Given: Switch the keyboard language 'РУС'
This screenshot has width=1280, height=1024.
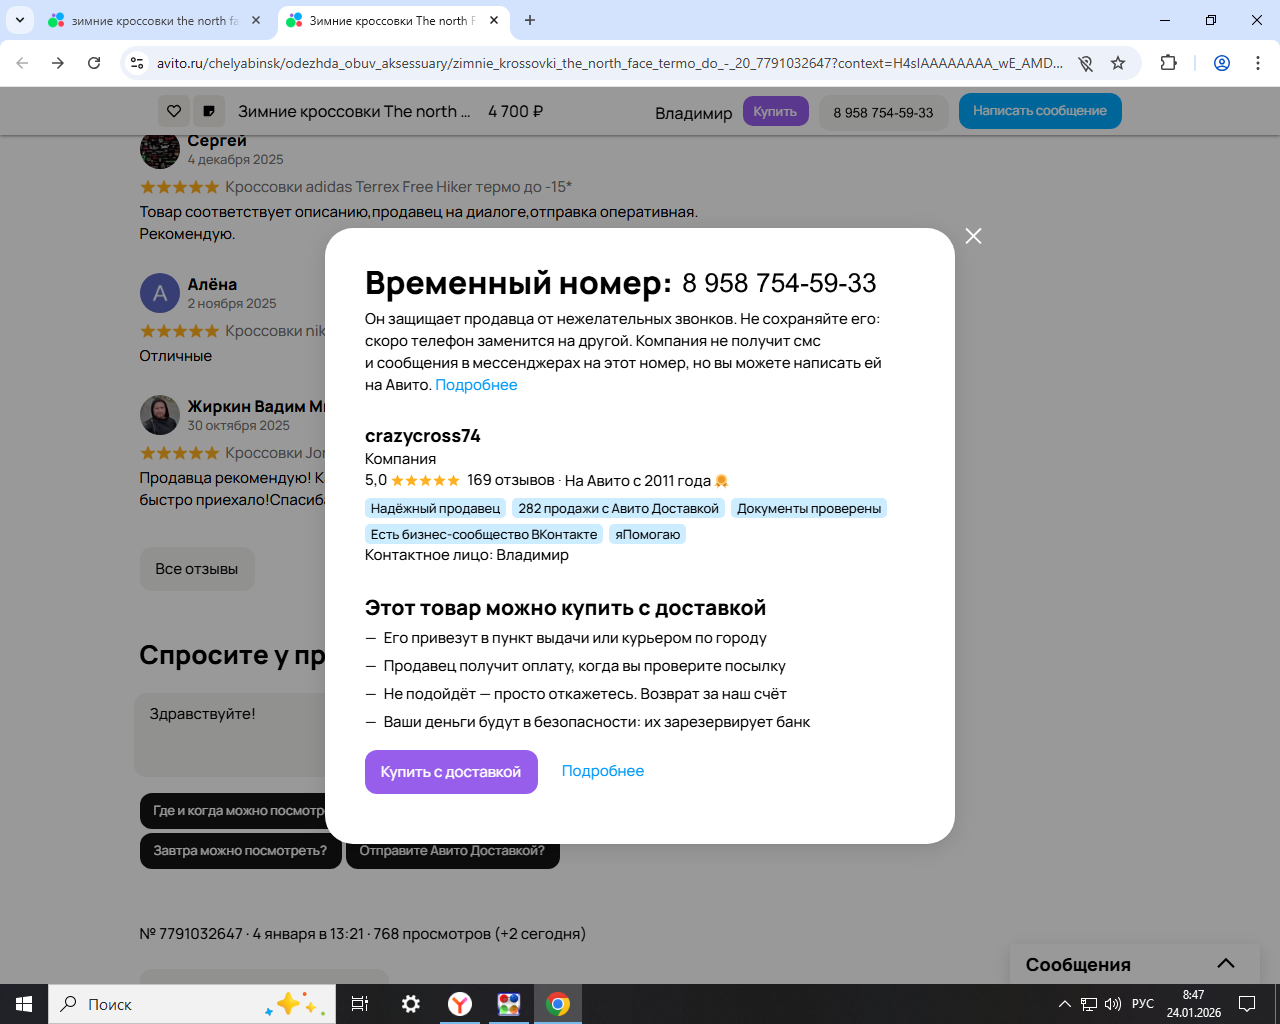Looking at the screenshot, I should (1143, 1004).
